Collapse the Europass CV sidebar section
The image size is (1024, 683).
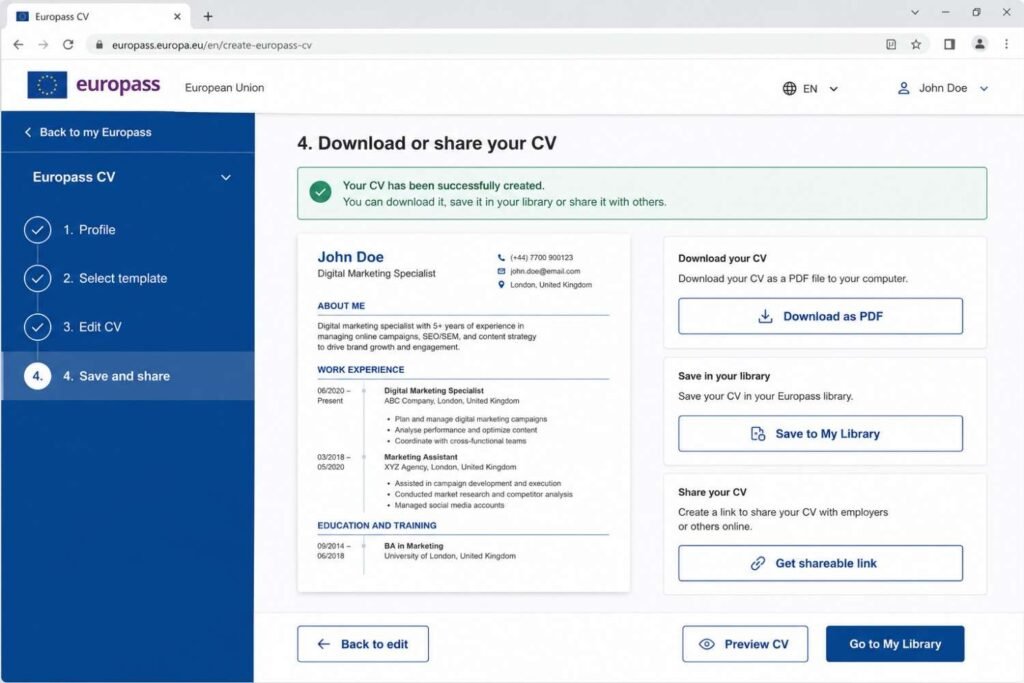click(225, 178)
